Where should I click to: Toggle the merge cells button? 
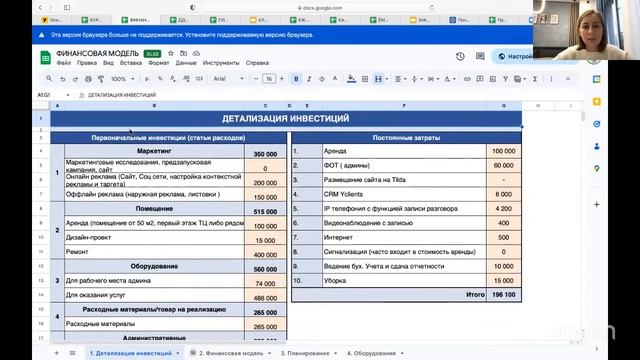(378, 79)
